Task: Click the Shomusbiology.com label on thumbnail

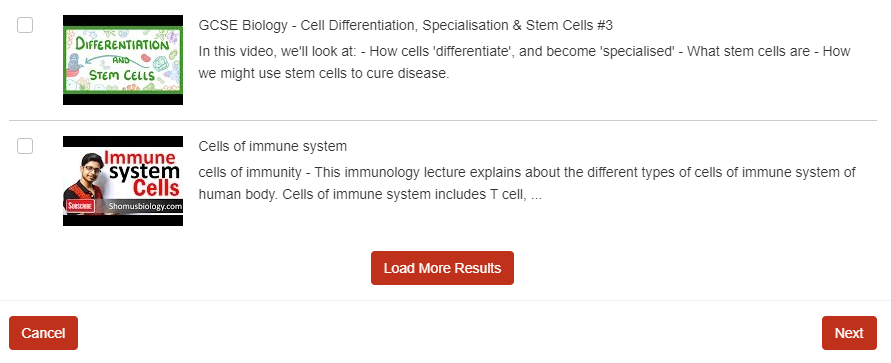Action: tap(145, 207)
